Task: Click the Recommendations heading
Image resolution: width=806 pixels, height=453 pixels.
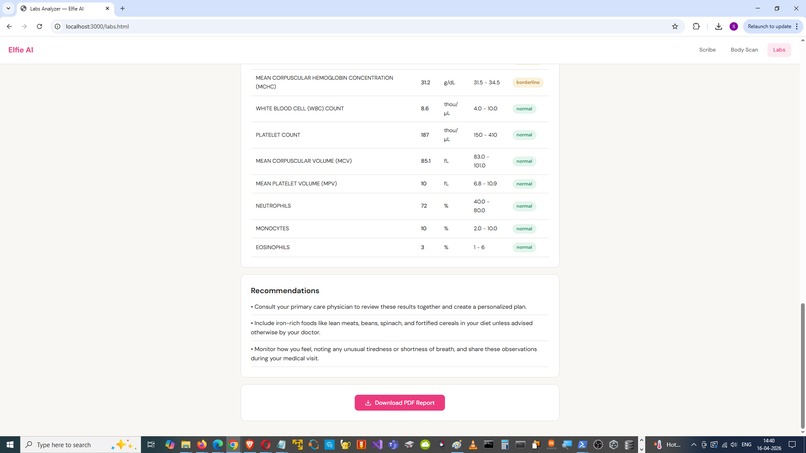Action: (x=285, y=291)
